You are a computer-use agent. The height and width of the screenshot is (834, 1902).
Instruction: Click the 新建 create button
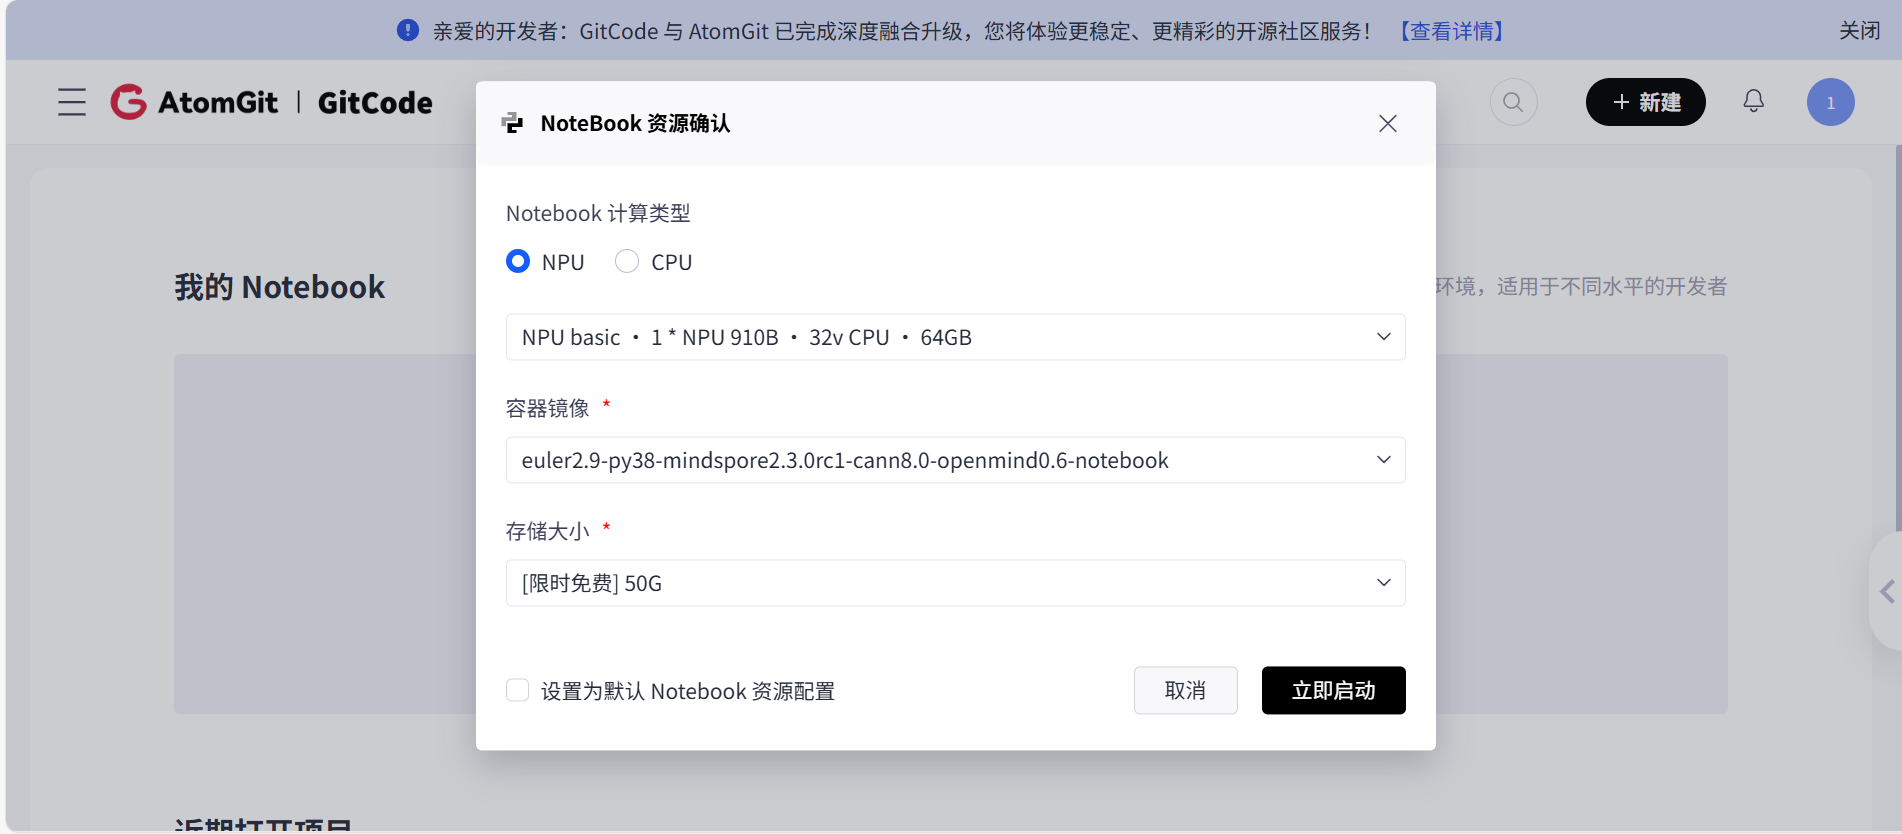tap(1645, 102)
